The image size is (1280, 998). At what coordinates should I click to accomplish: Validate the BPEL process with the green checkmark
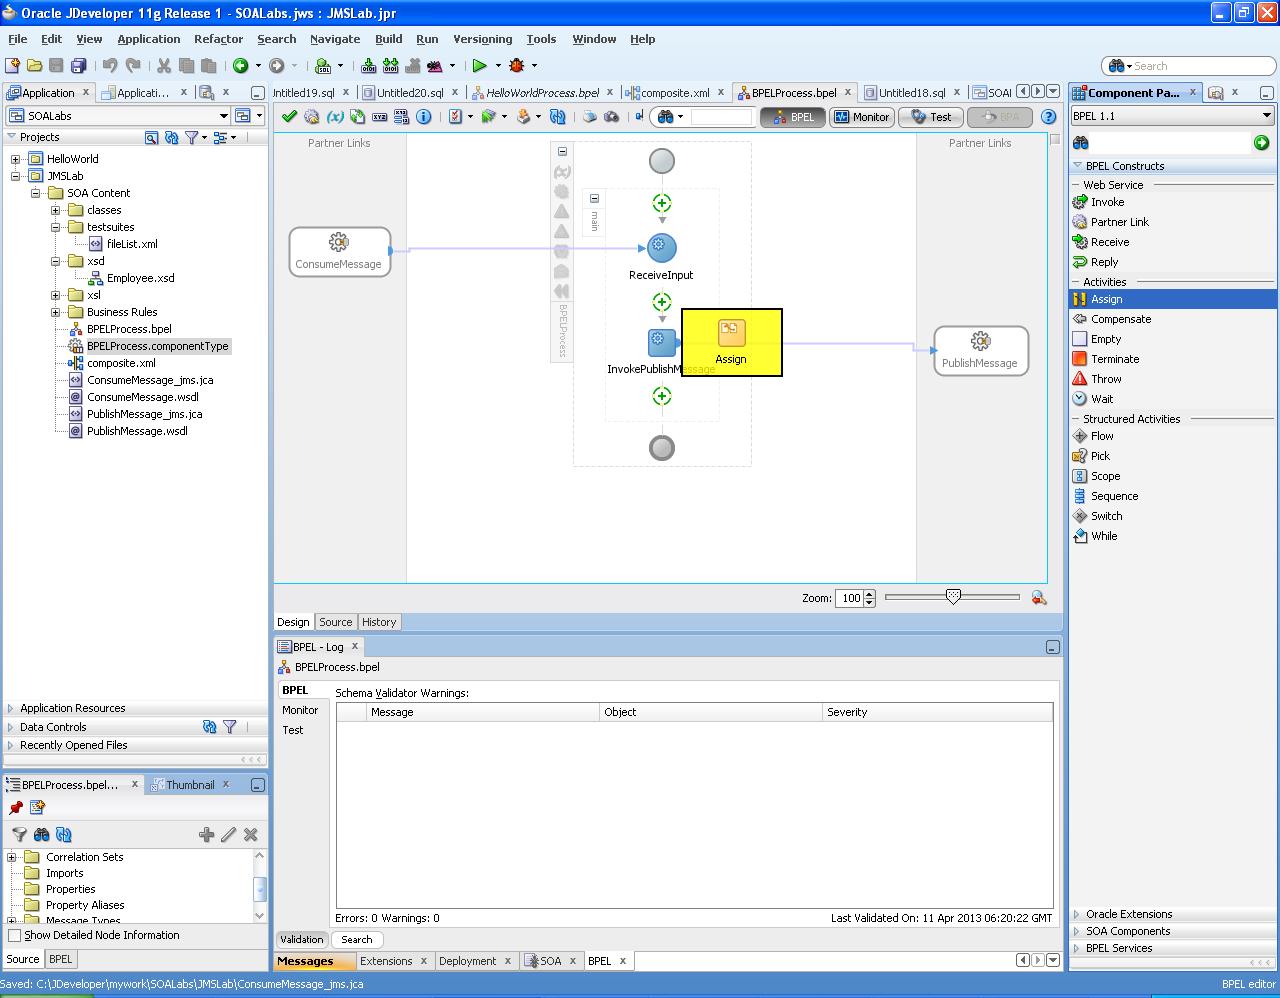(289, 116)
